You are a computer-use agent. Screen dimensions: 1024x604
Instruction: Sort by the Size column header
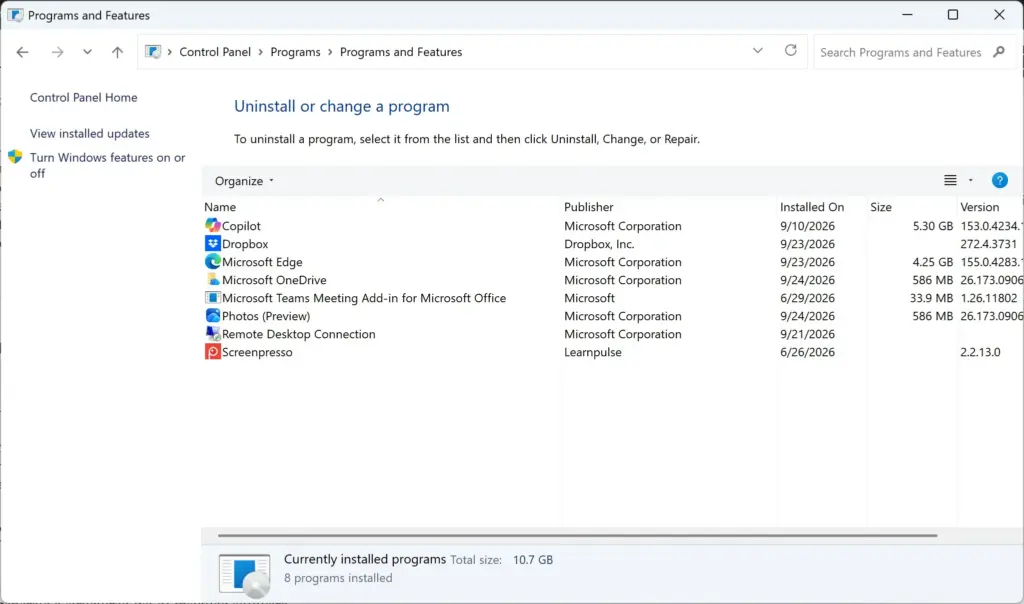point(880,207)
